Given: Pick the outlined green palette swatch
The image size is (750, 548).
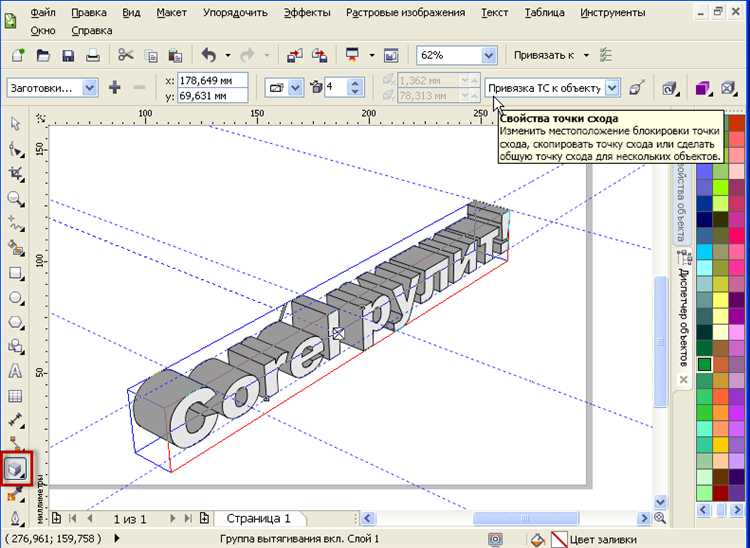Looking at the screenshot, I should tap(704, 365).
